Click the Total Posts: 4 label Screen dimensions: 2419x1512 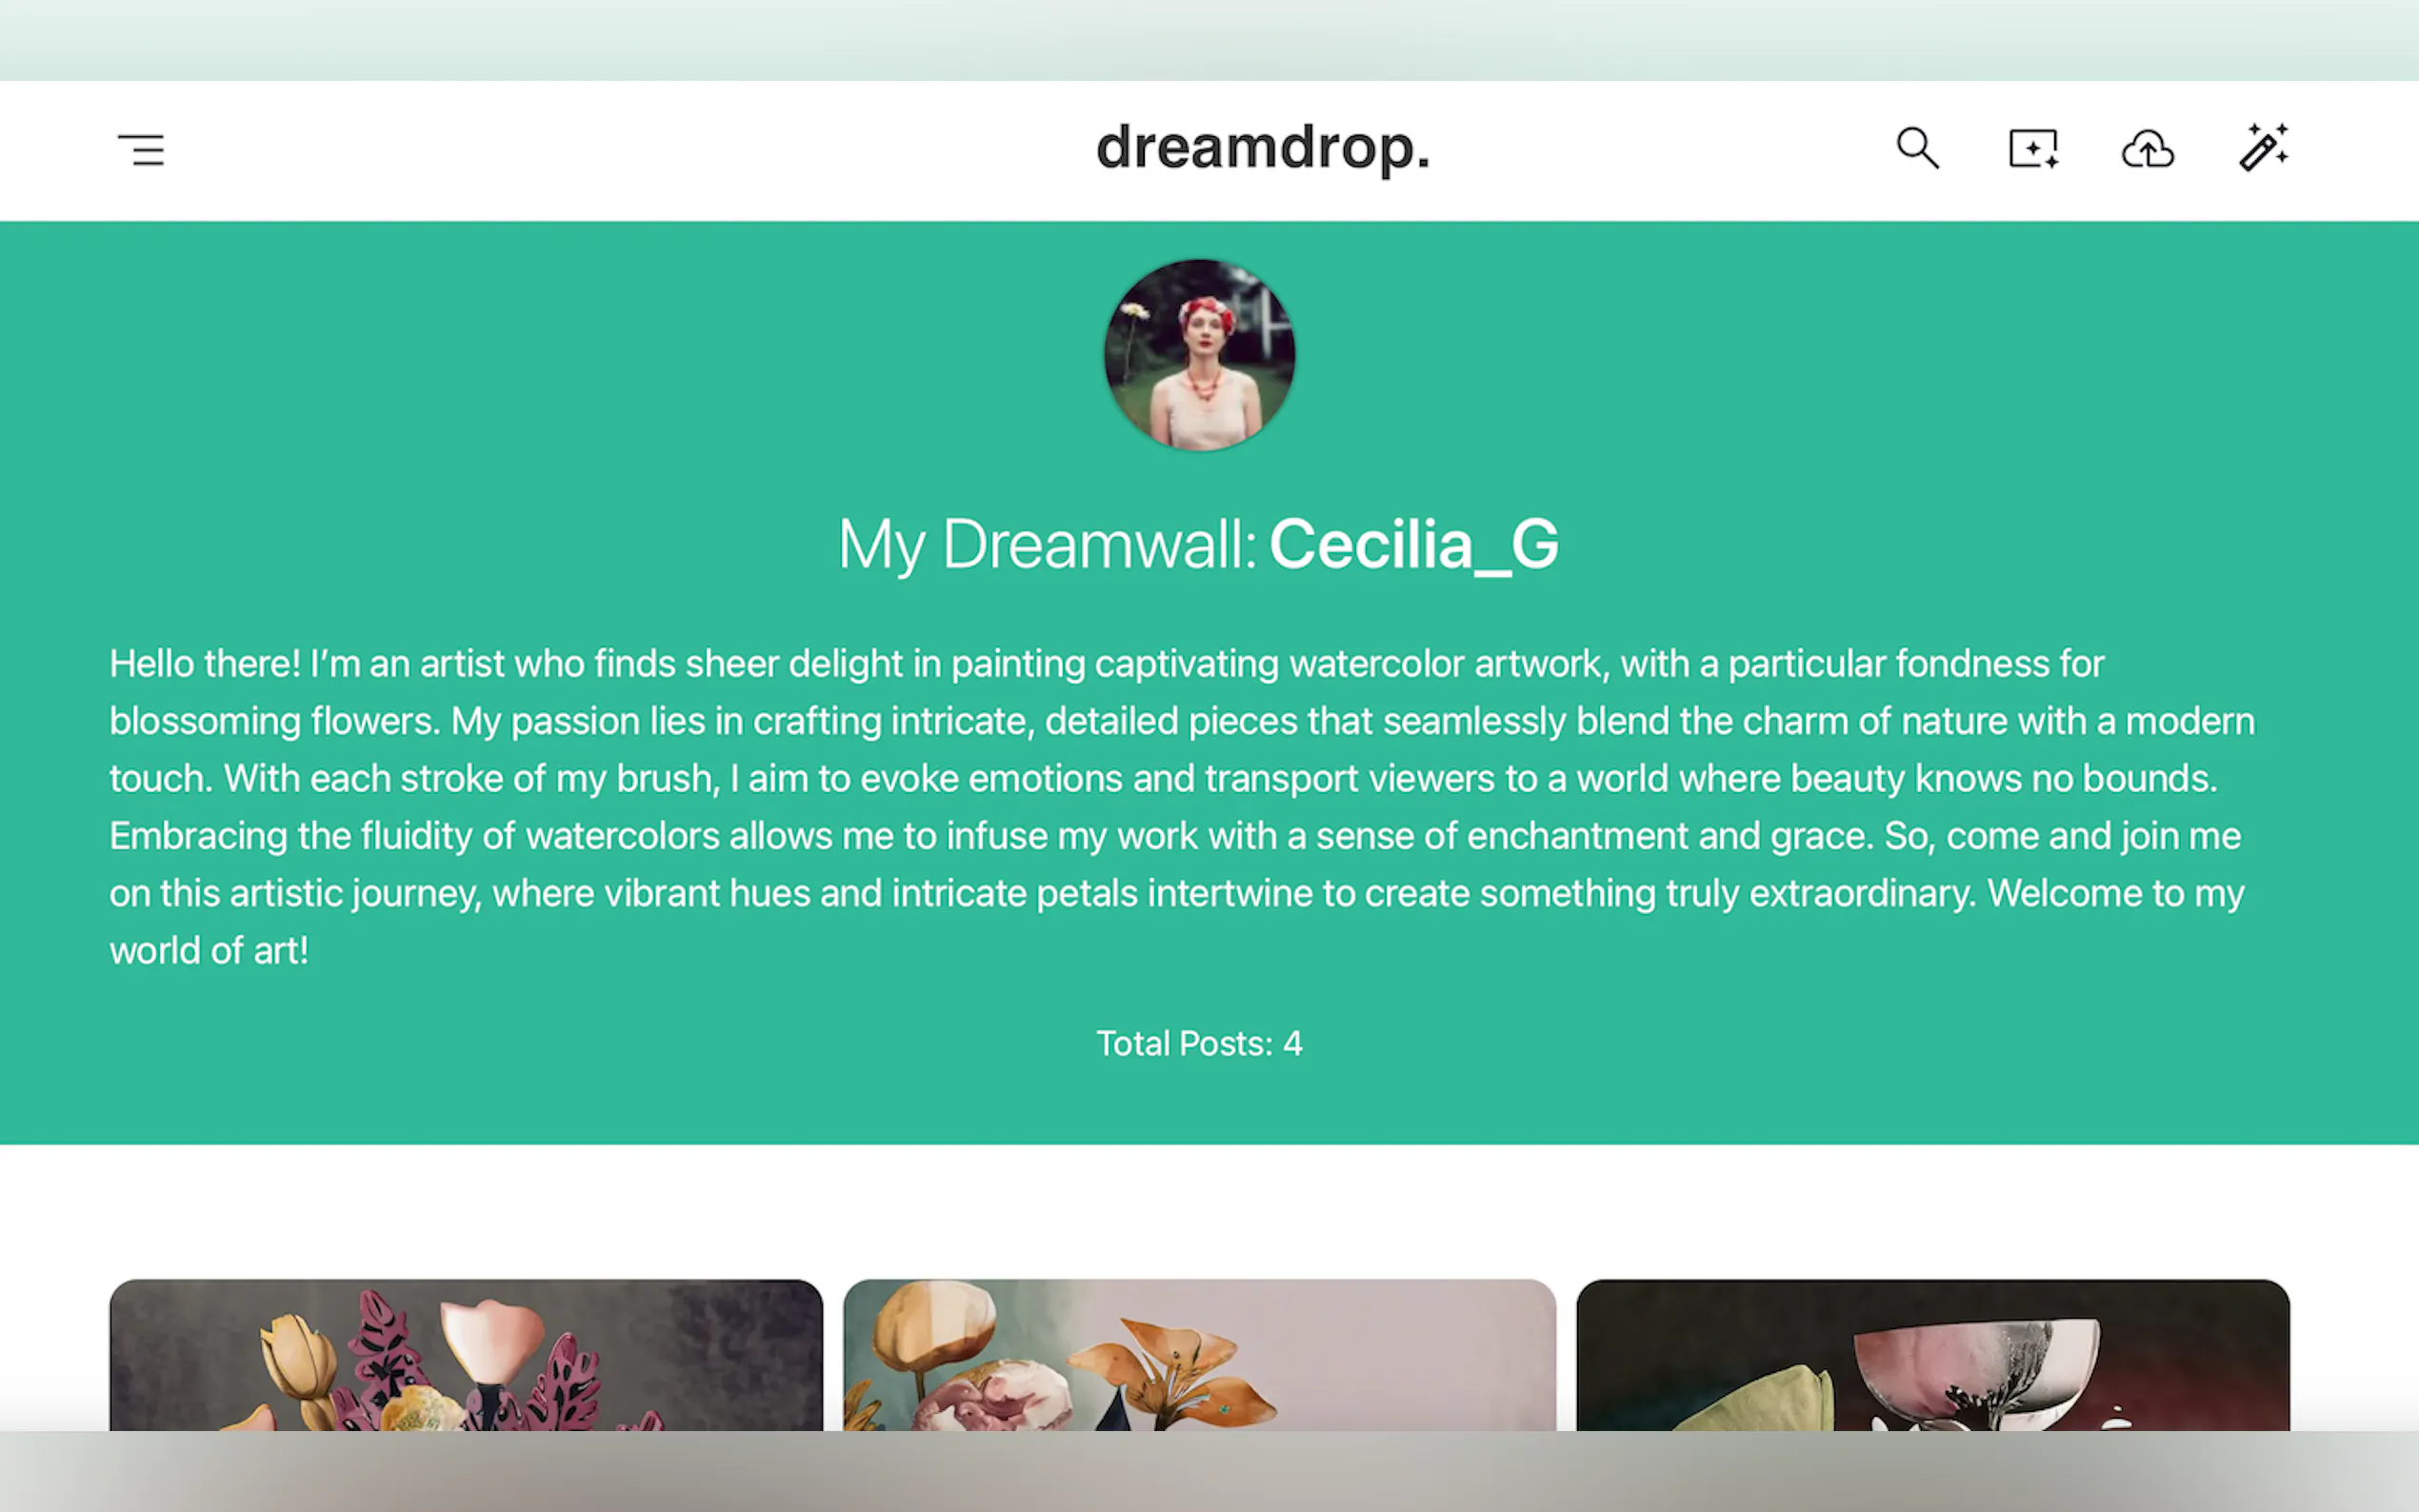click(1199, 1043)
